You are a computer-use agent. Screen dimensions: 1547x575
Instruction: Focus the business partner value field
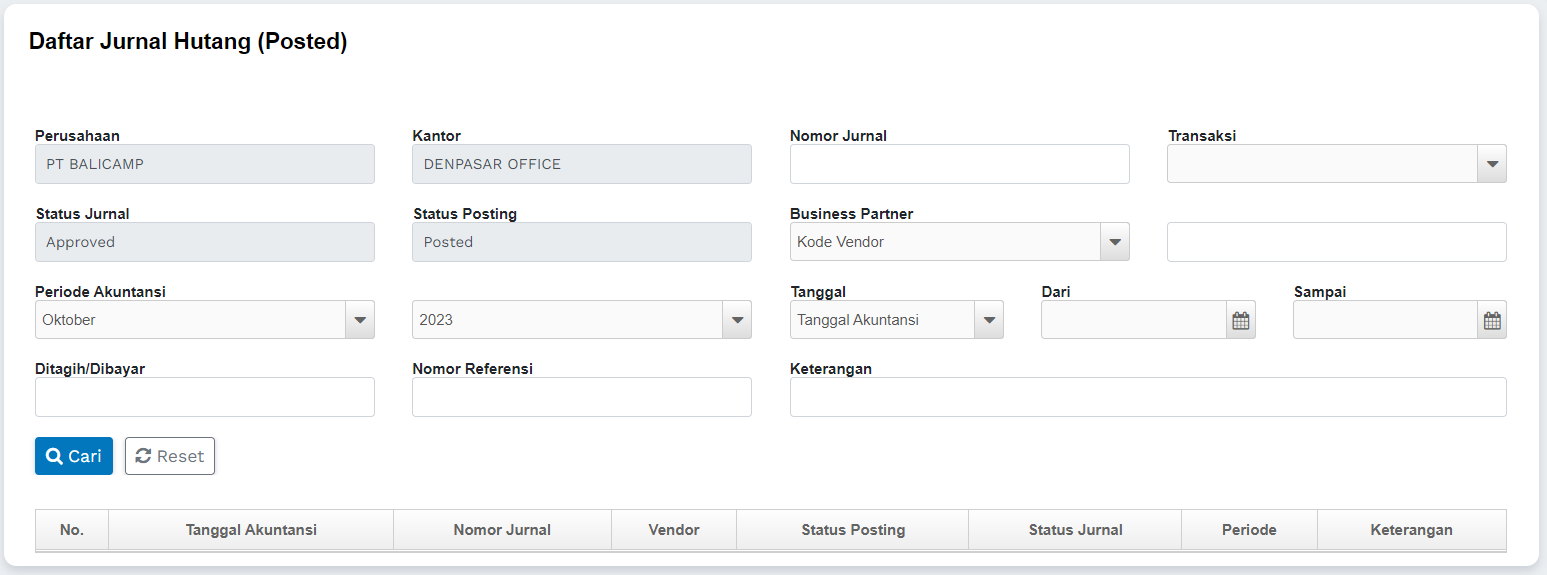click(x=1336, y=242)
